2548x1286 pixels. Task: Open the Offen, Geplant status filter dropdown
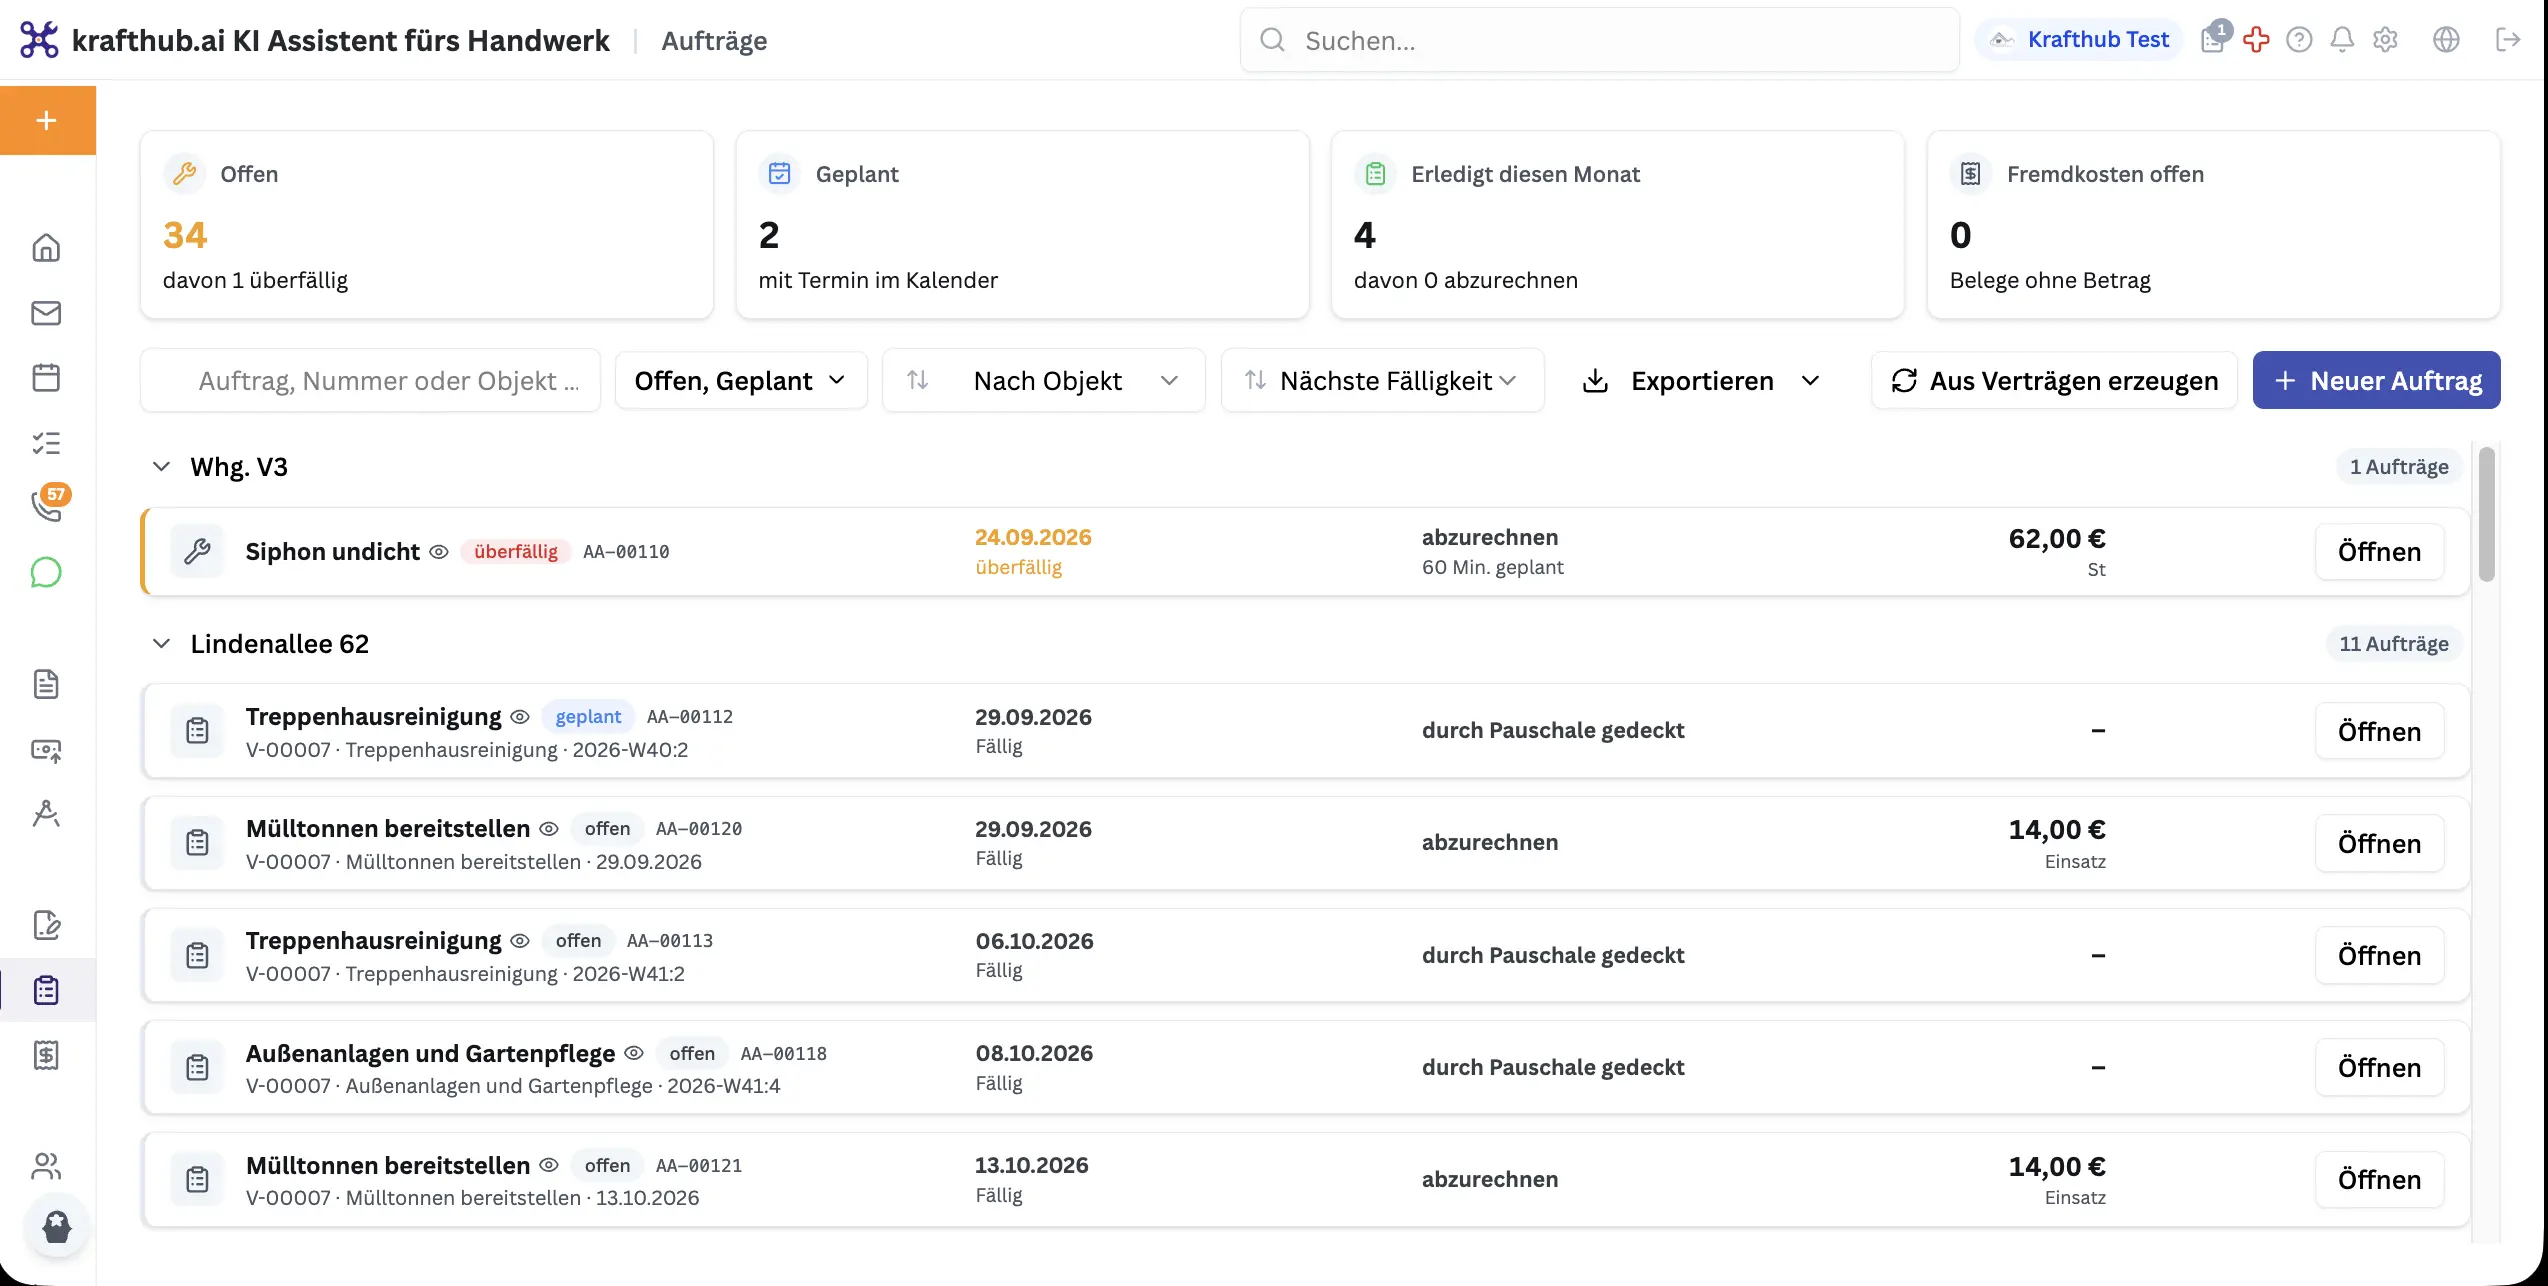(741, 380)
